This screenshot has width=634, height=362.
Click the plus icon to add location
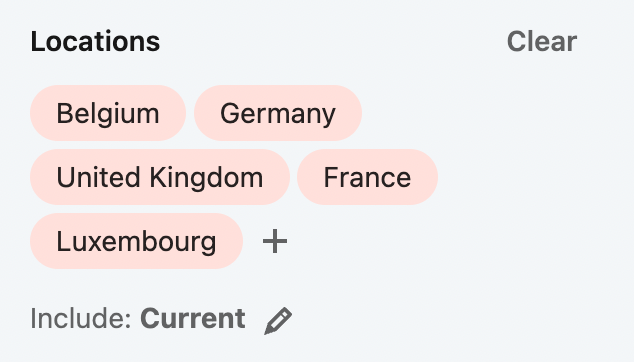(x=275, y=241)
